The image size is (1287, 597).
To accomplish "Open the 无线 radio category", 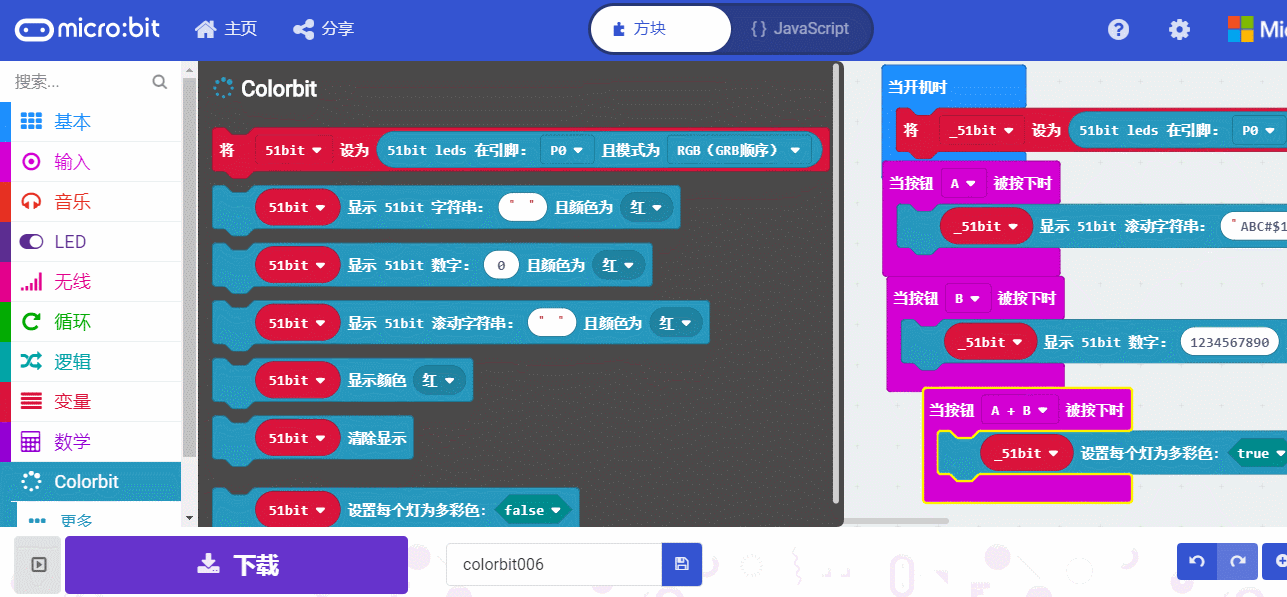I will pos(70,281).
